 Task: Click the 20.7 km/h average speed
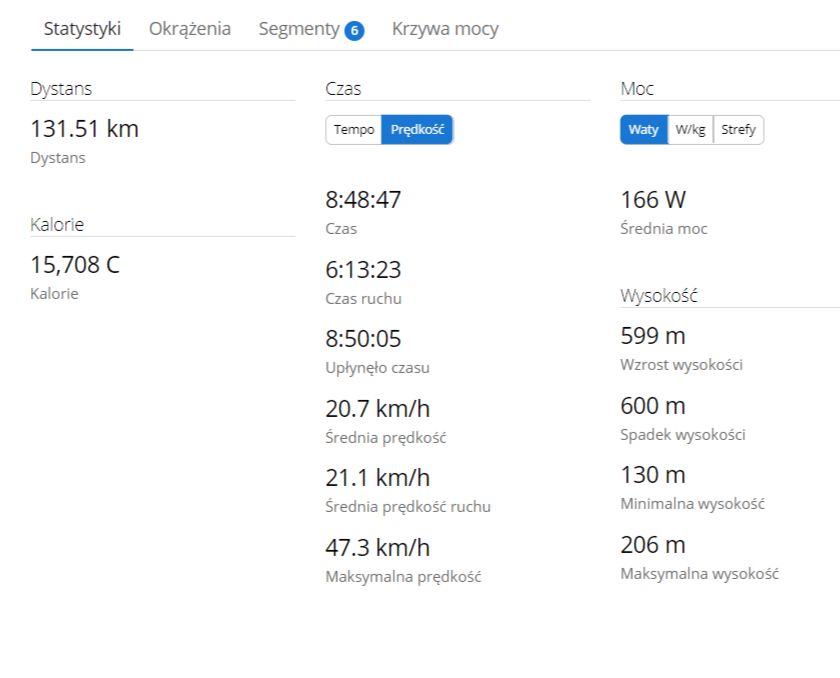[378, 409]
